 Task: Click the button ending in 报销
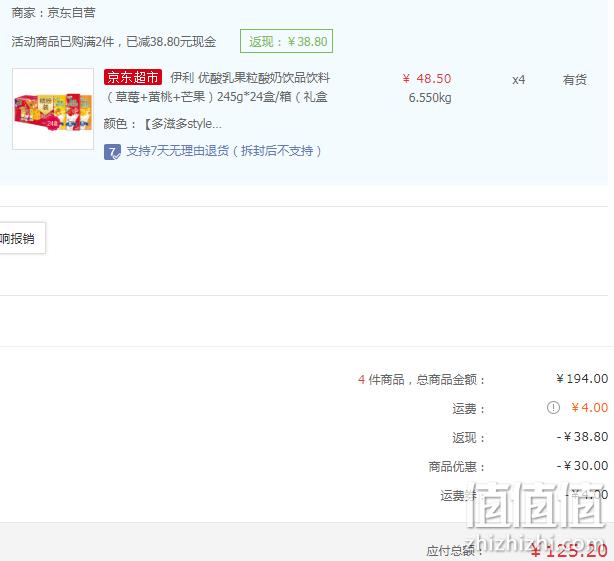pyautogui.click(x=22, y=238)
